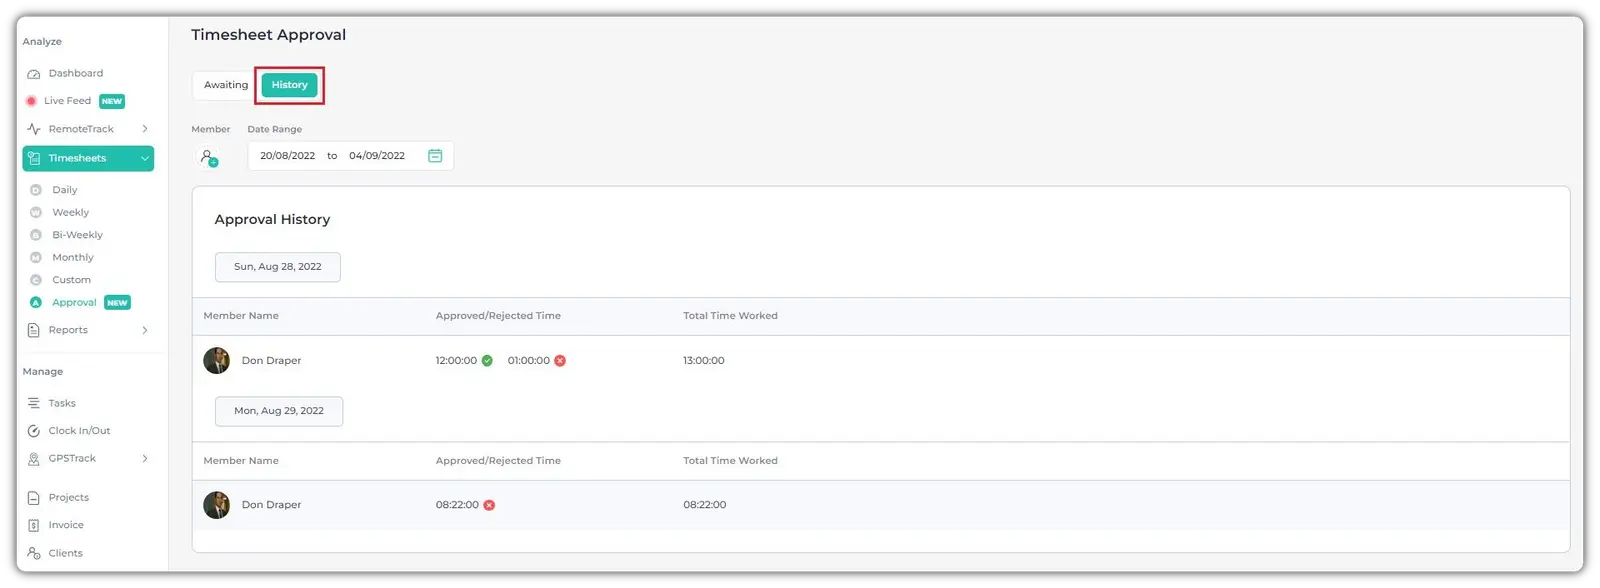Open the date range calendar icon
The width and height of the screenshot is (1600, 588).
[435, 156]
